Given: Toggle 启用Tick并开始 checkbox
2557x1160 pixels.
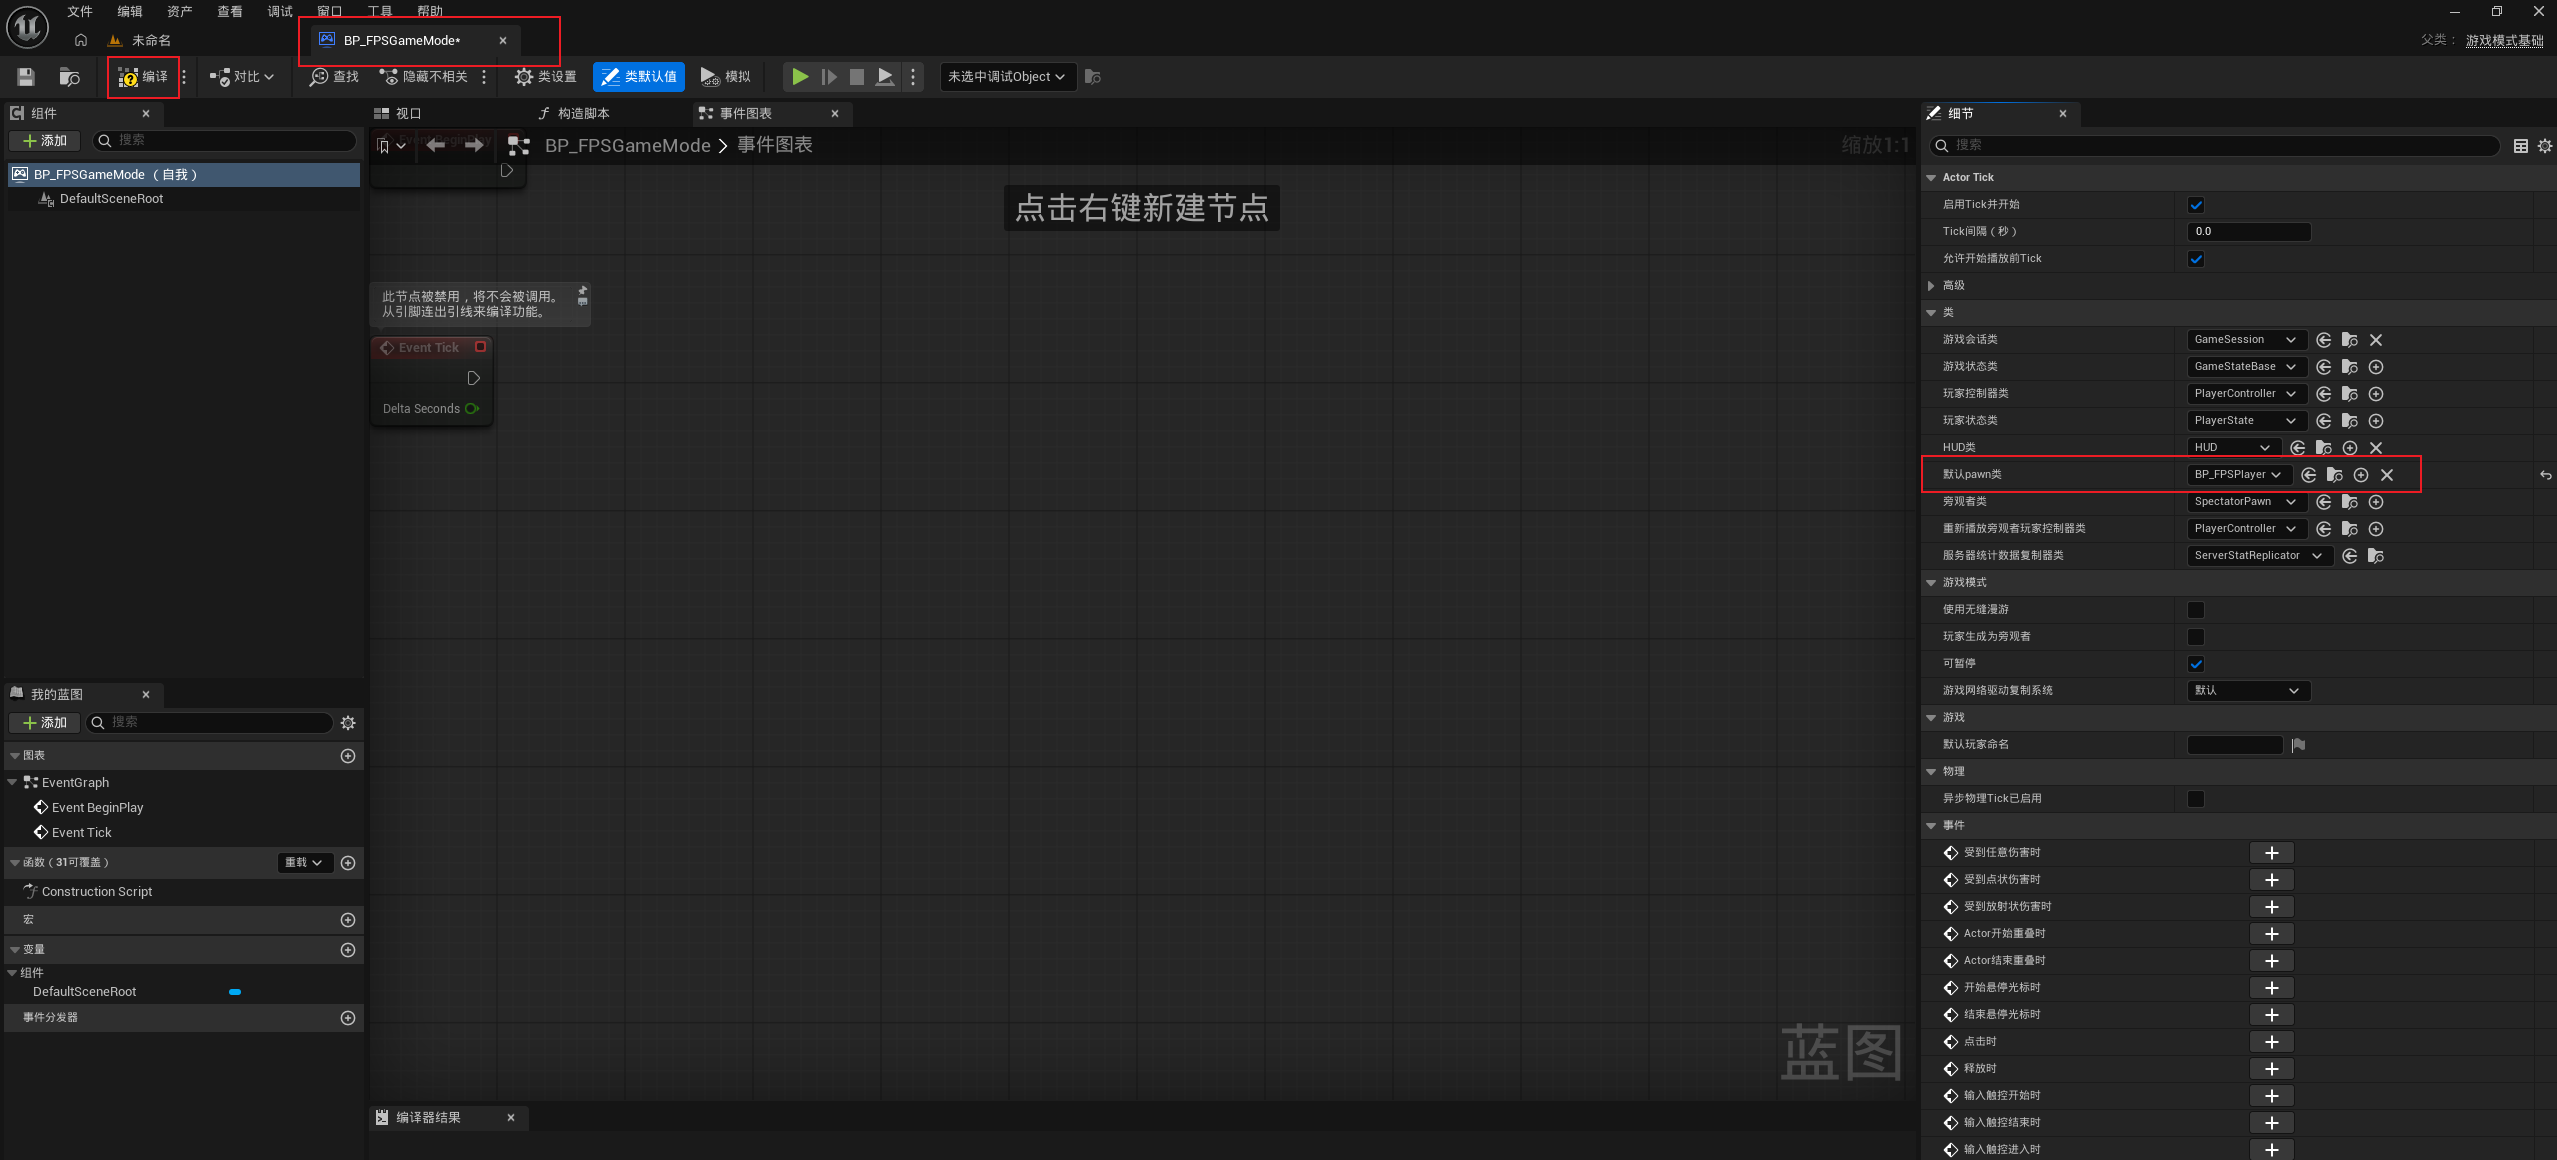Looking at the screenshot, I should [x=2196, y=205].
